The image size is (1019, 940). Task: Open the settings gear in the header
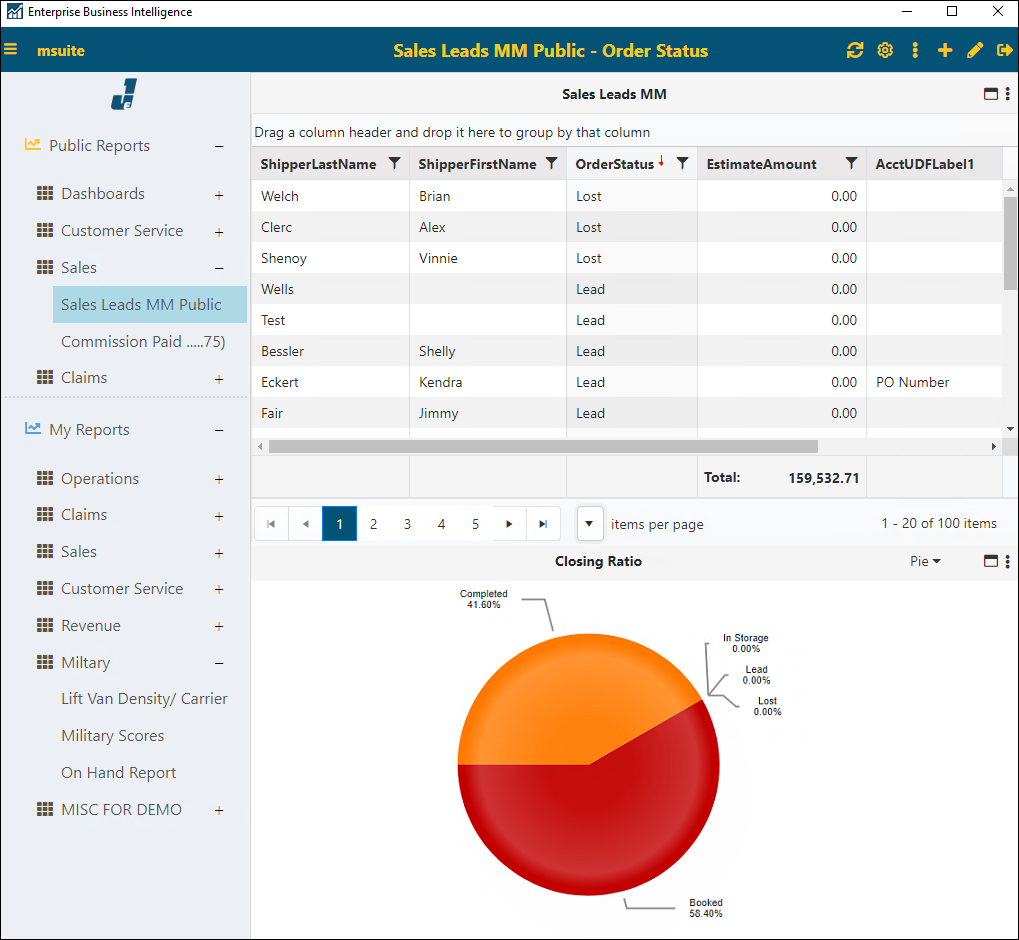pos(884,50)
